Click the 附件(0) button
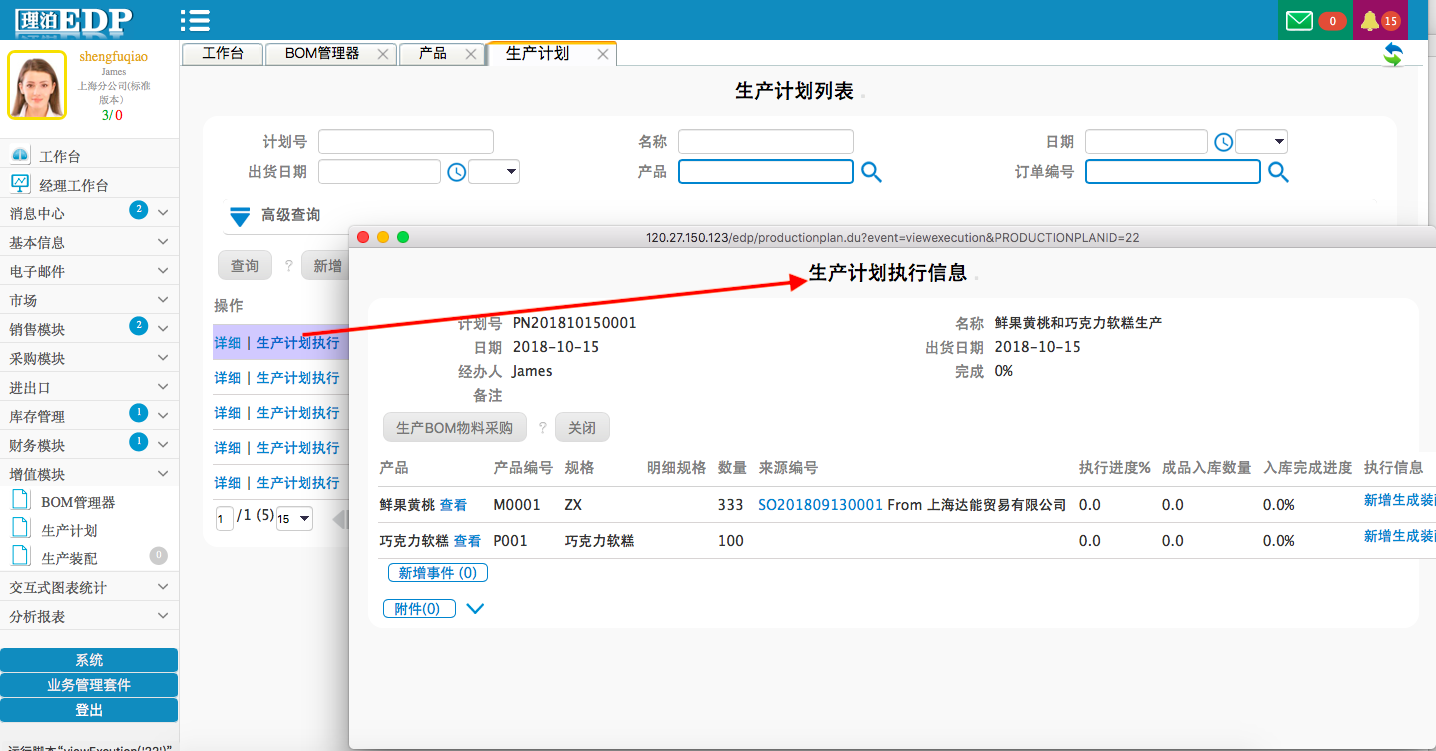Viewport: 1436px width, 751px height. (419, 608)
